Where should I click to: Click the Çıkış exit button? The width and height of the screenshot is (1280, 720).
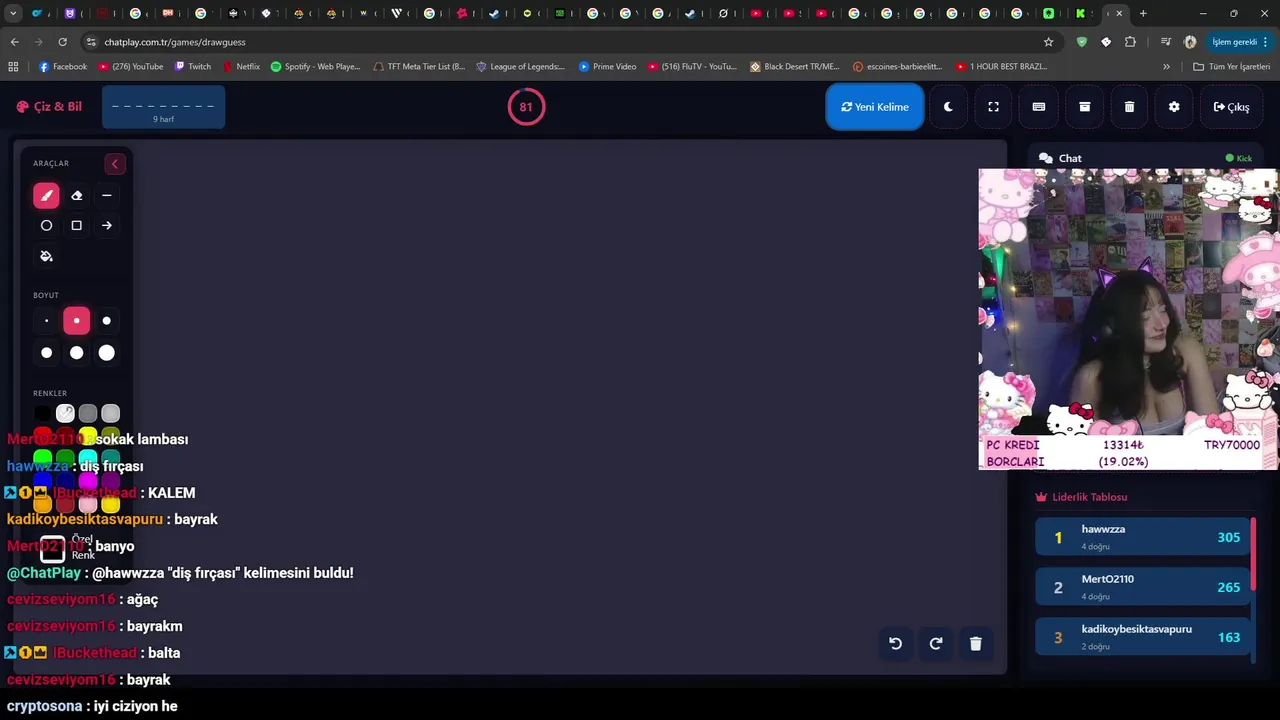tap(1231, 107)
